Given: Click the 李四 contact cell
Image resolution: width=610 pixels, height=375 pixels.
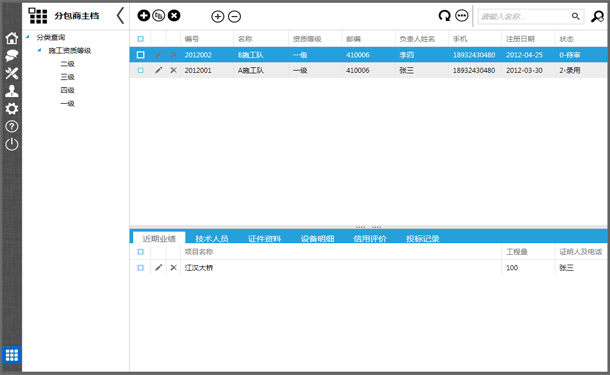Looking at the screenshot, I should 407,55.
